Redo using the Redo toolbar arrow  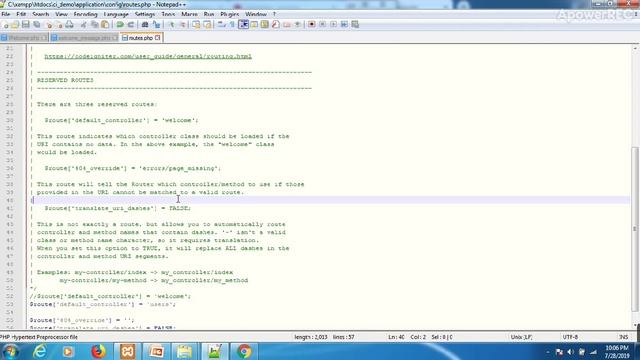tap(131, 24)
